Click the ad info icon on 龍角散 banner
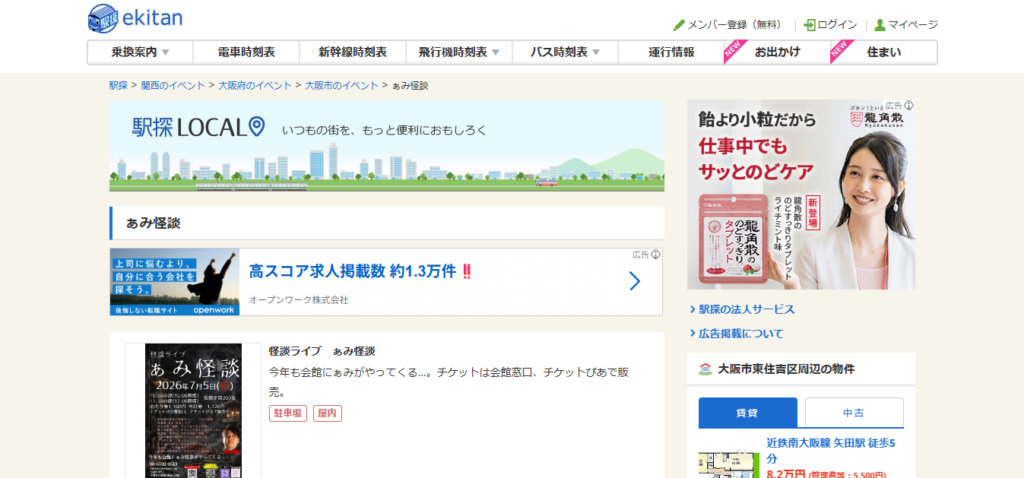 909,105
